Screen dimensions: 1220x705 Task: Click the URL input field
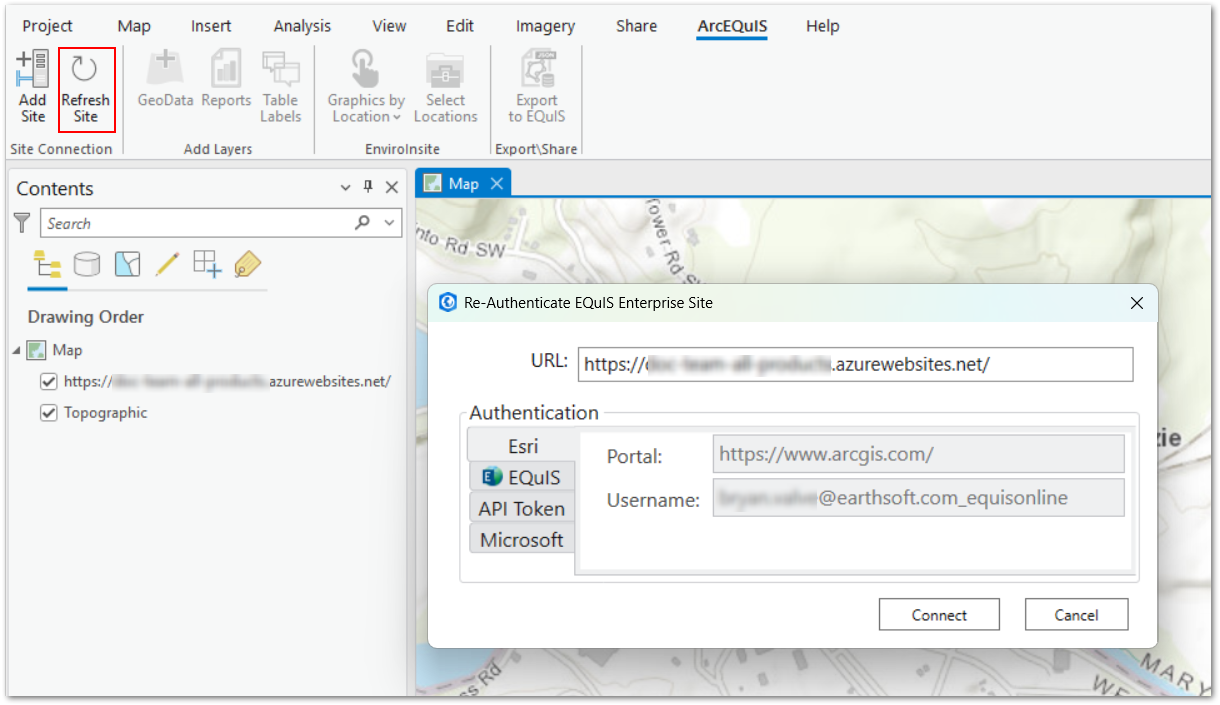pos(855,364)
